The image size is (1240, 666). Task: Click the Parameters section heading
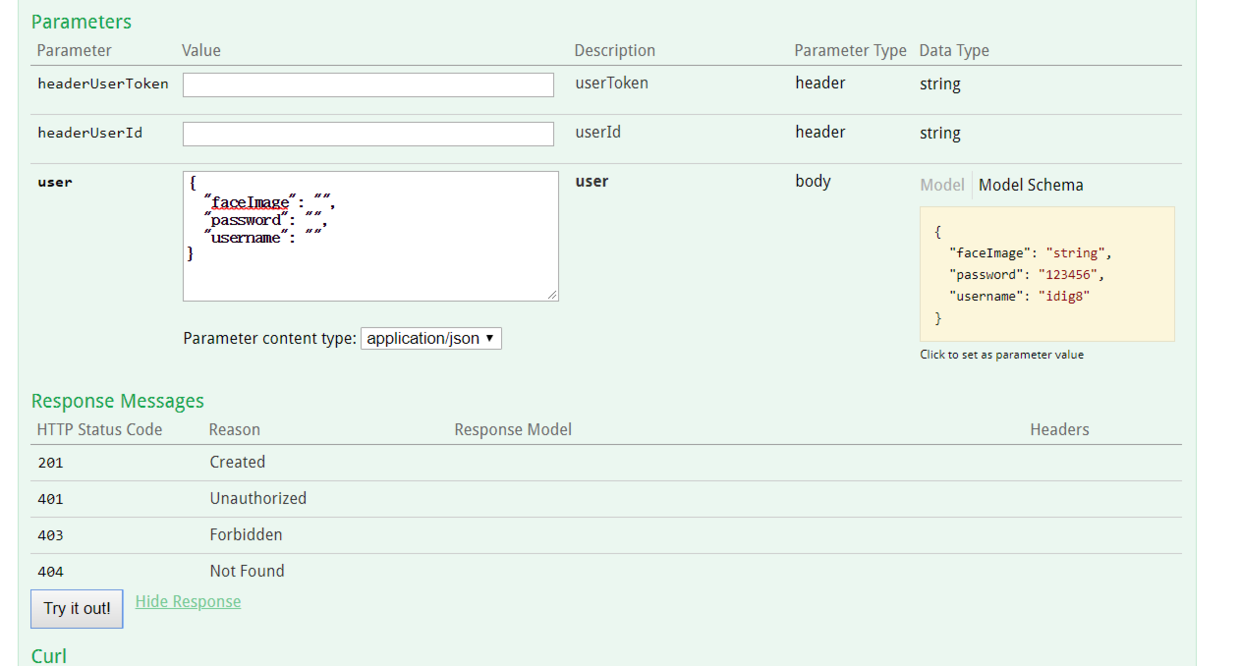click(81, 22)
